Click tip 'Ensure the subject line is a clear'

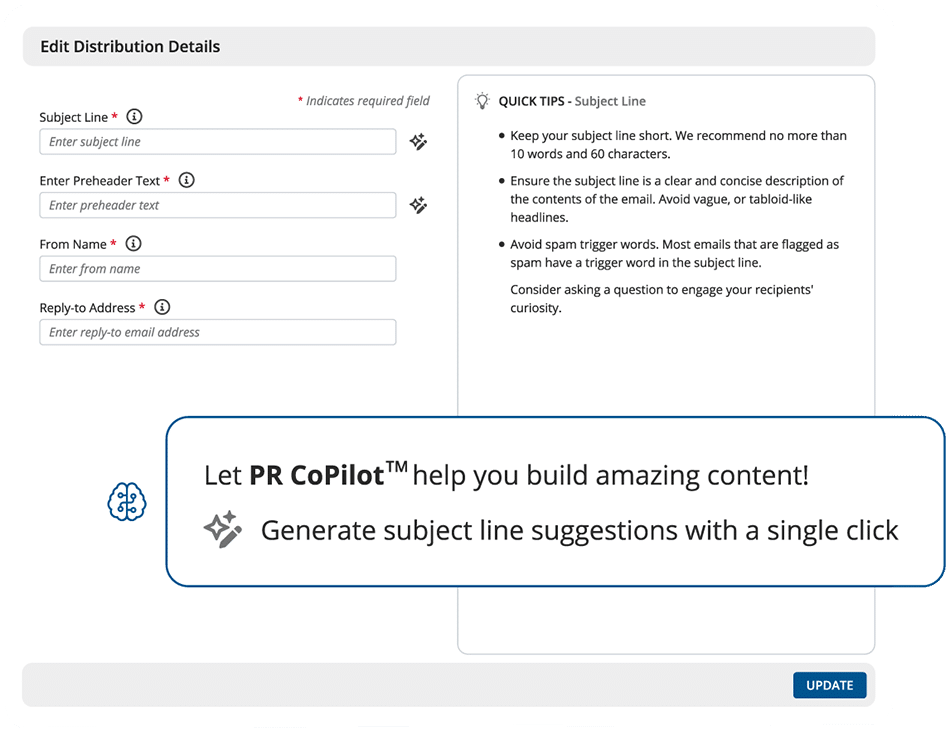tap(677, 199)
